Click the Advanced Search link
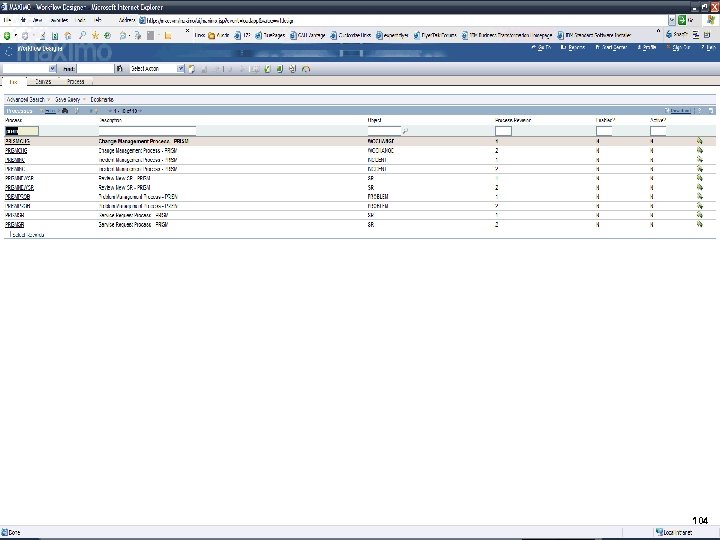 pos(25,100)
